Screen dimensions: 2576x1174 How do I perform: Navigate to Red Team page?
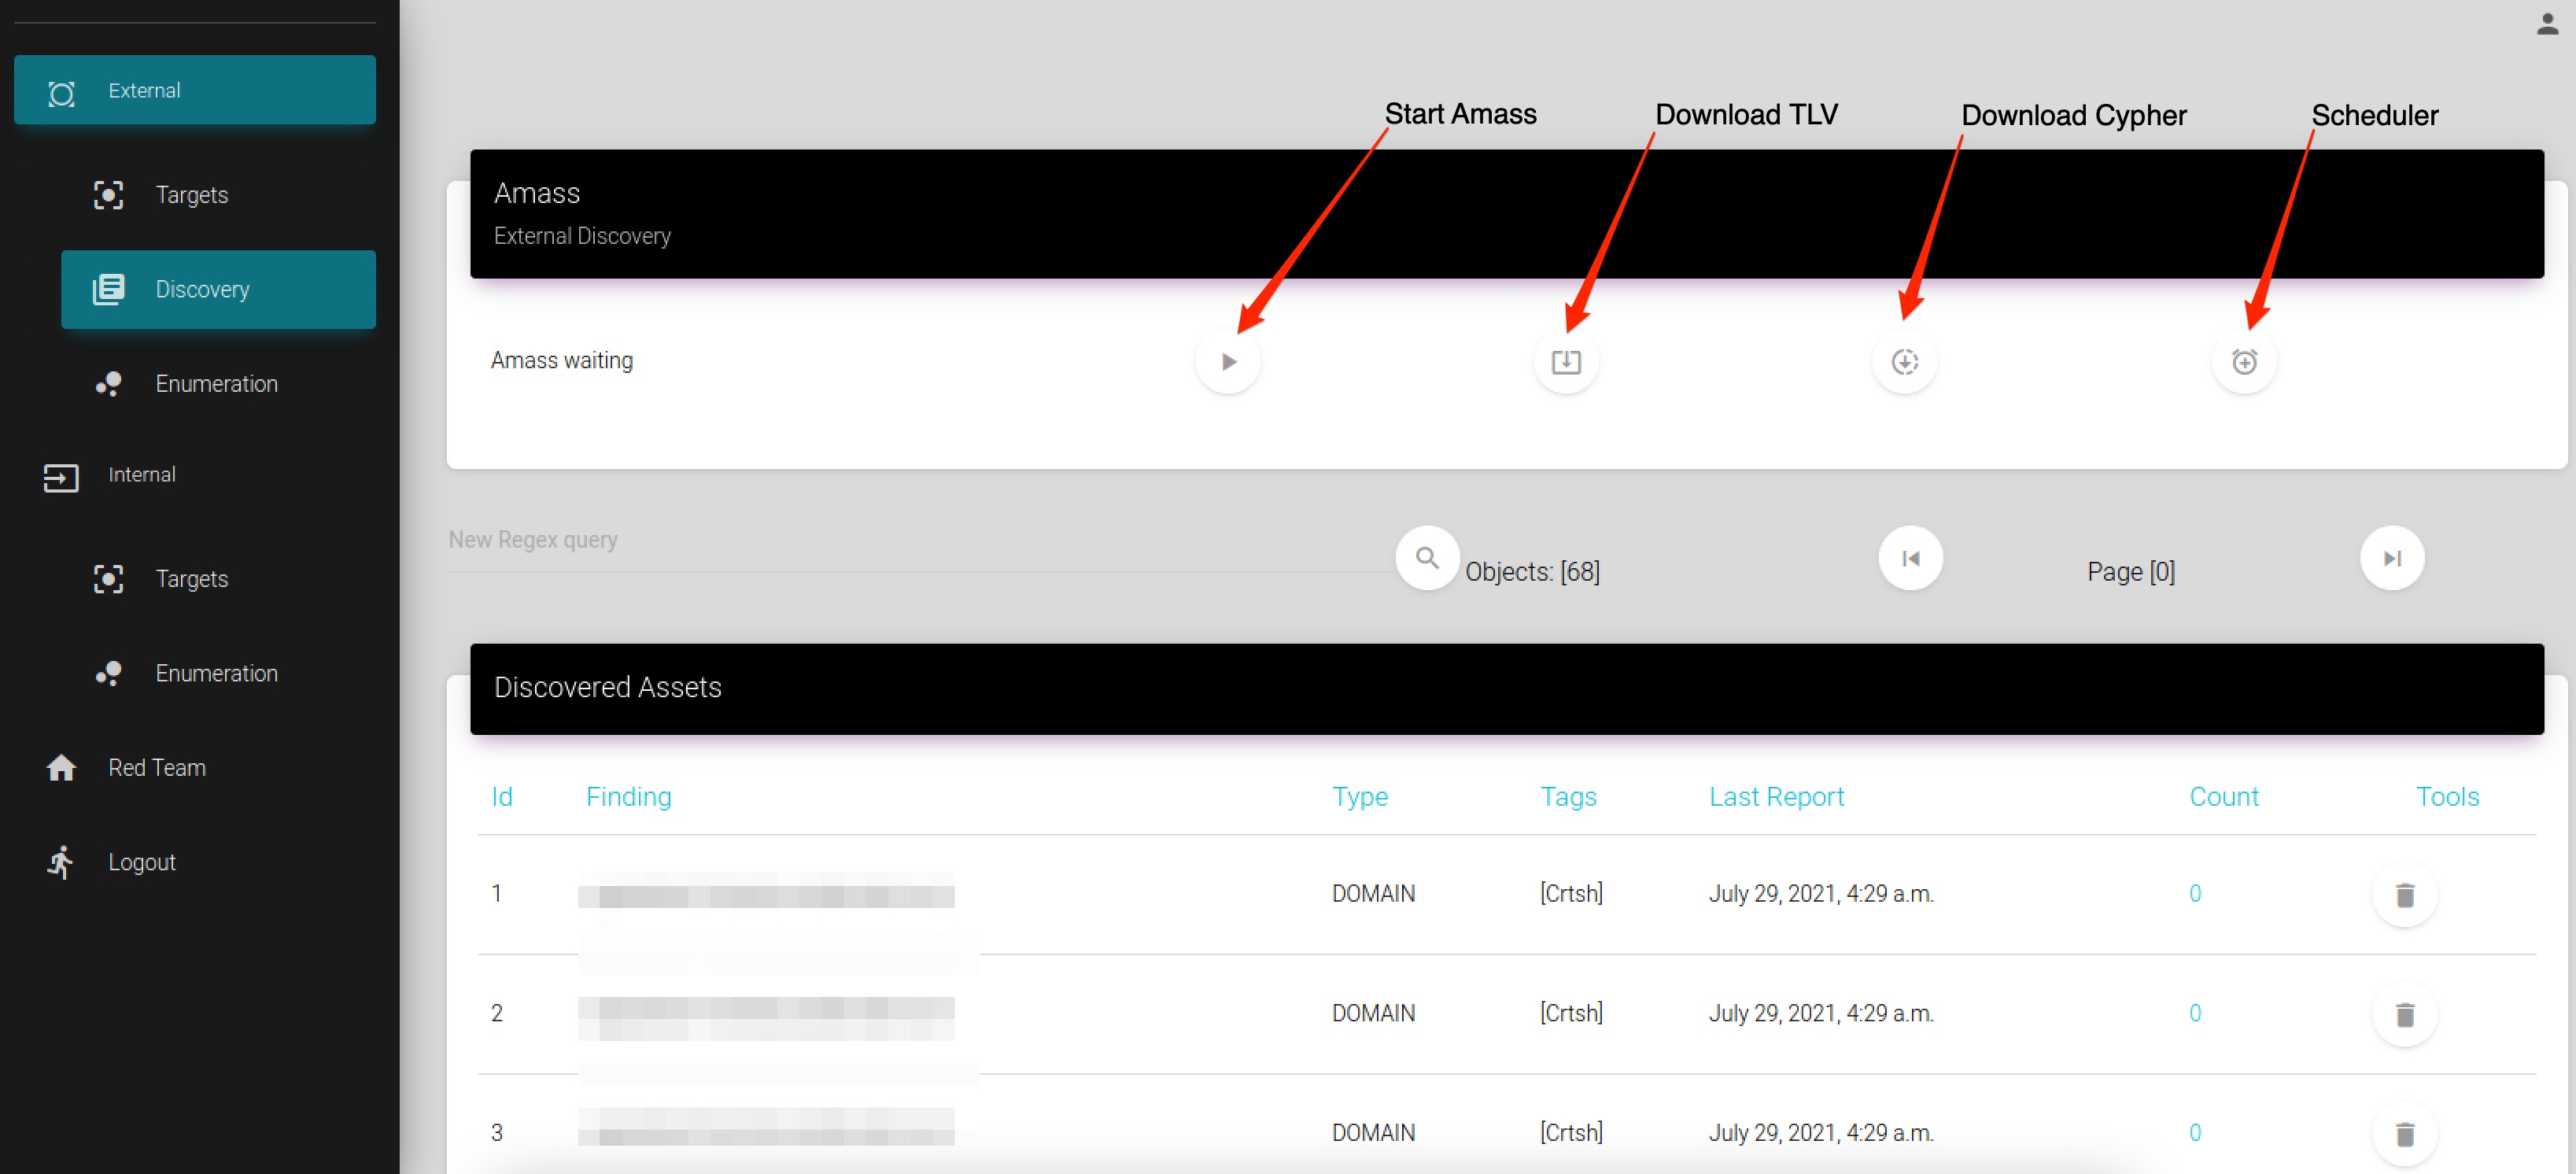point(157,767)
